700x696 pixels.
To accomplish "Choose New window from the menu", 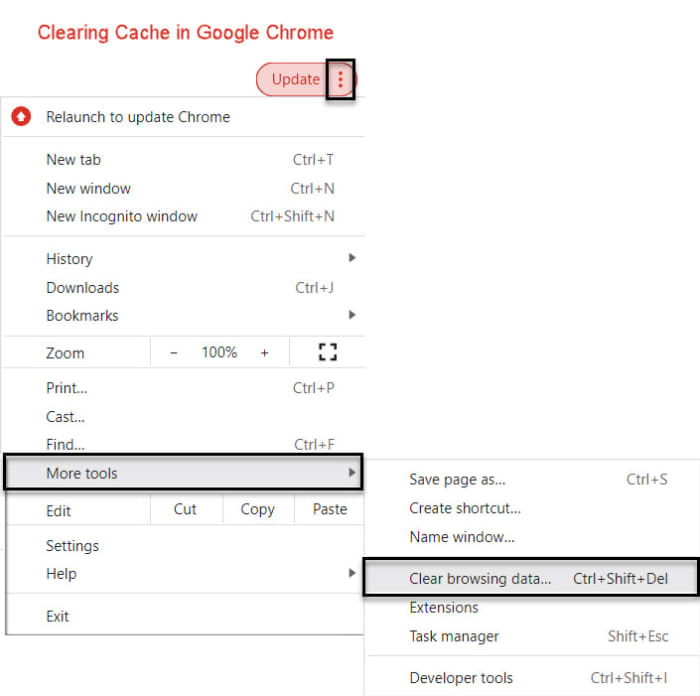I will click(x=183, y=188).
